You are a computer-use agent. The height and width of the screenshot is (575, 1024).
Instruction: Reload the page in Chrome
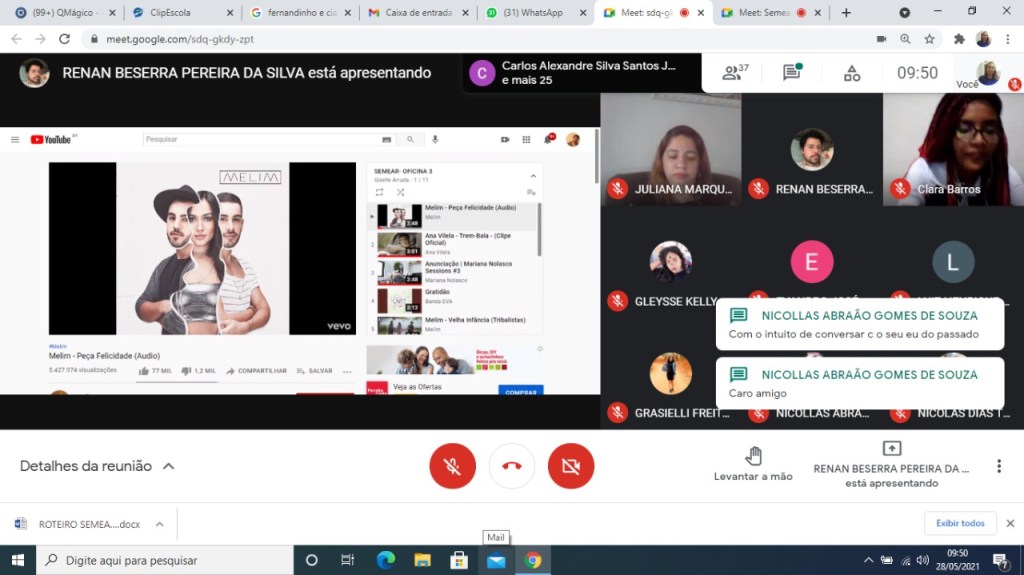coord(65,39)
